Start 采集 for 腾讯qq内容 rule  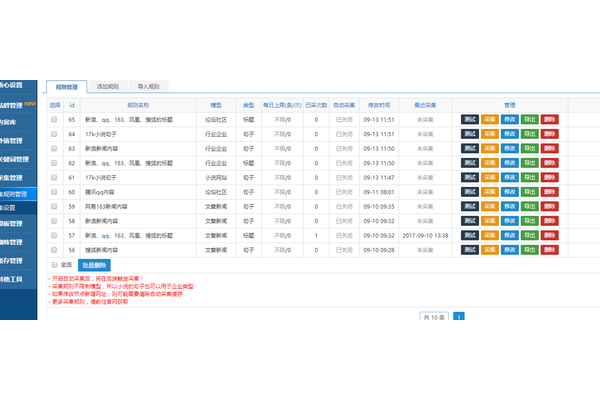[x=489, y=191]
